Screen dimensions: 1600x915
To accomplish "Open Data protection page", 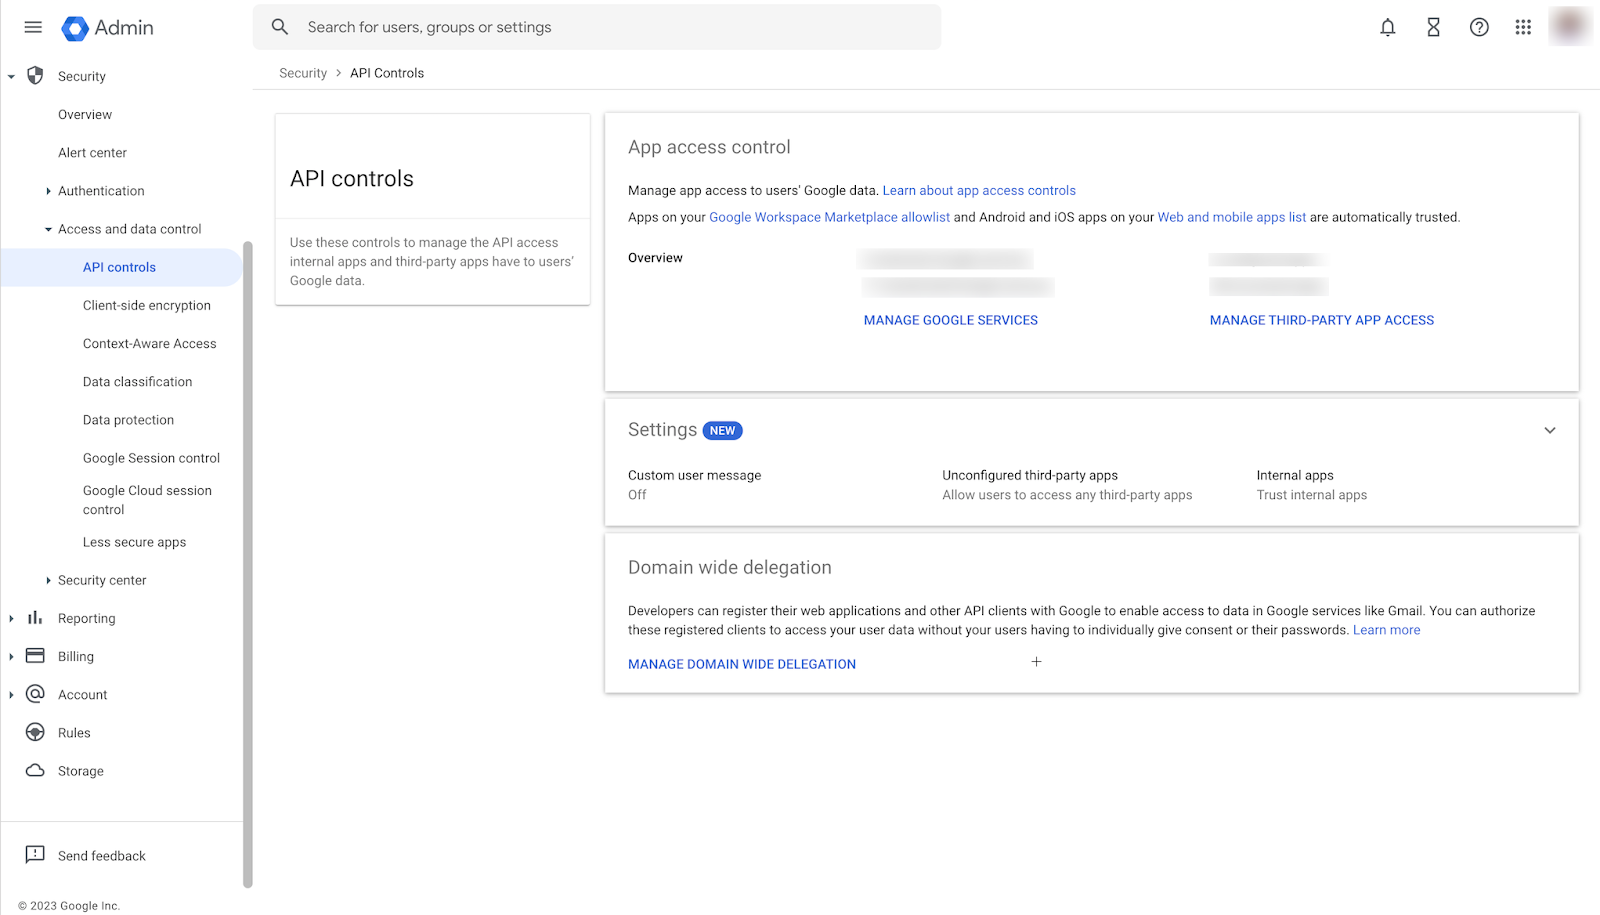I will [129, 420].
